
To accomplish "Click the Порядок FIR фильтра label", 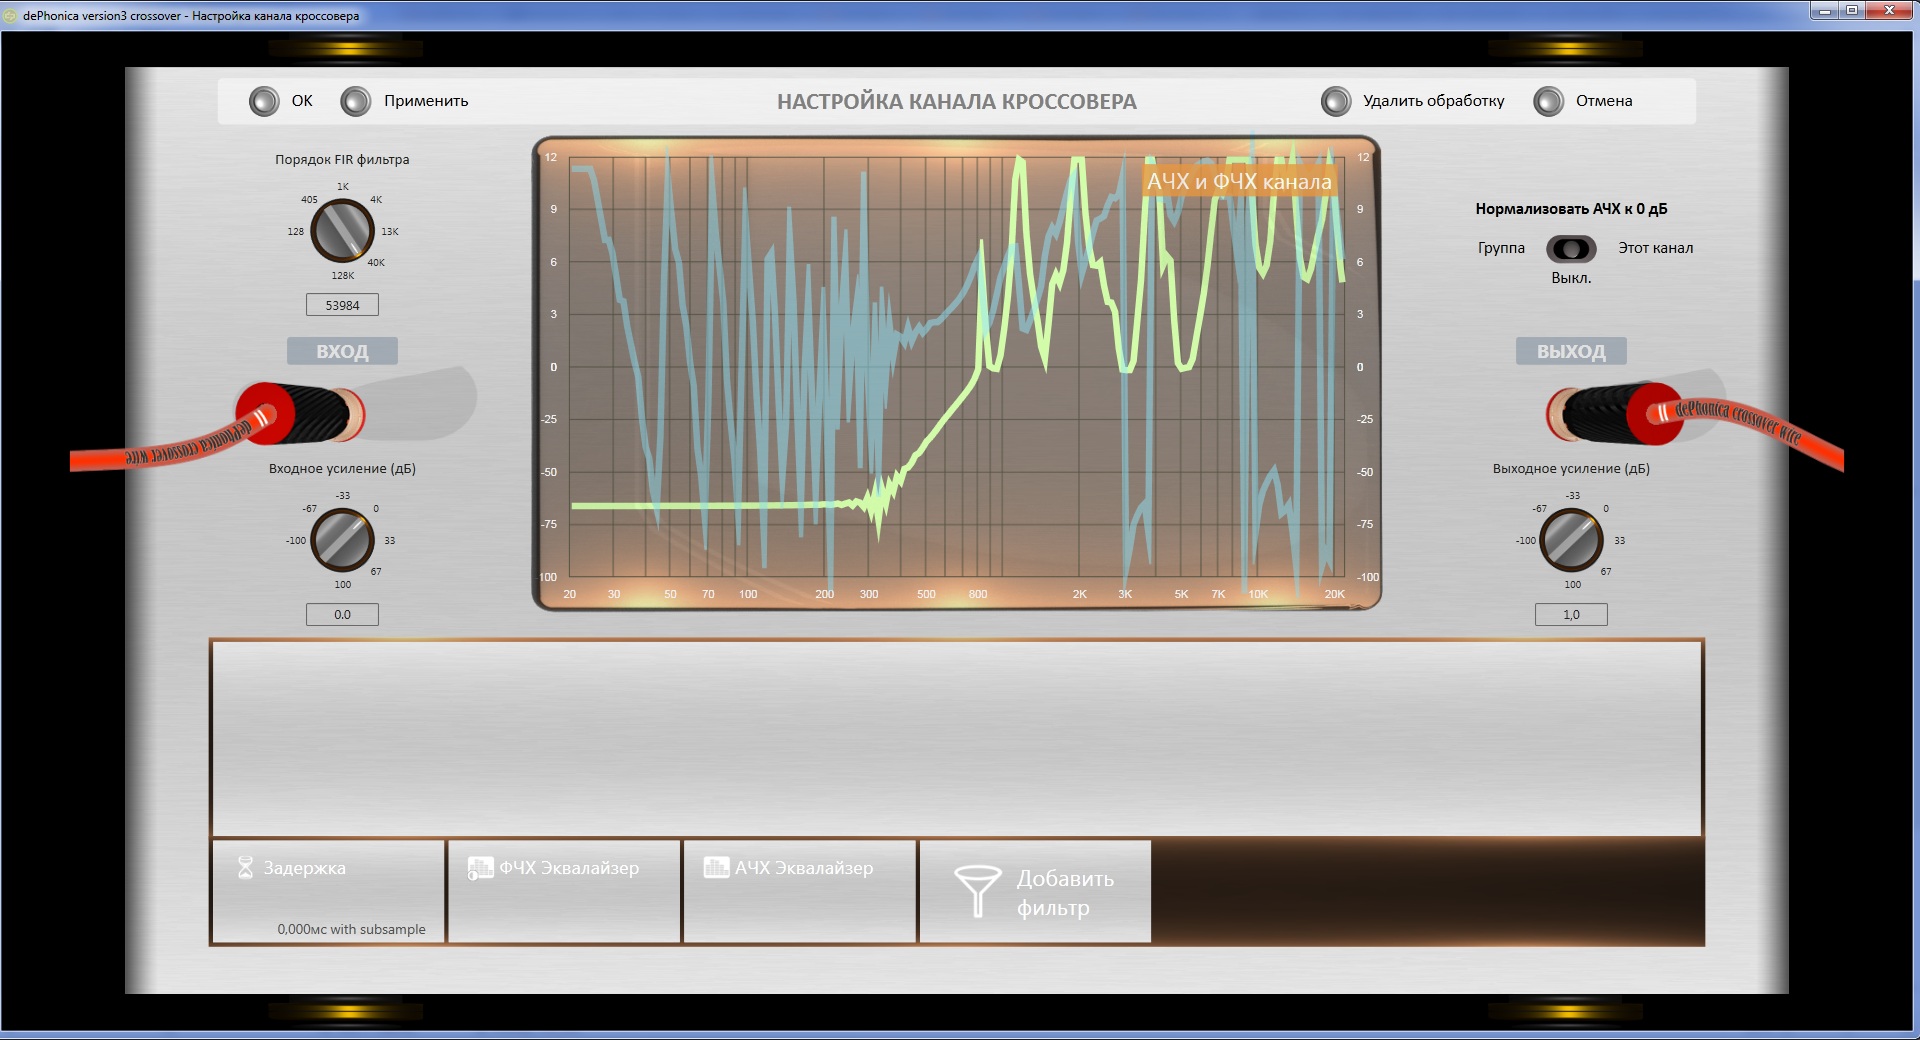I will (x=342, y=160).
